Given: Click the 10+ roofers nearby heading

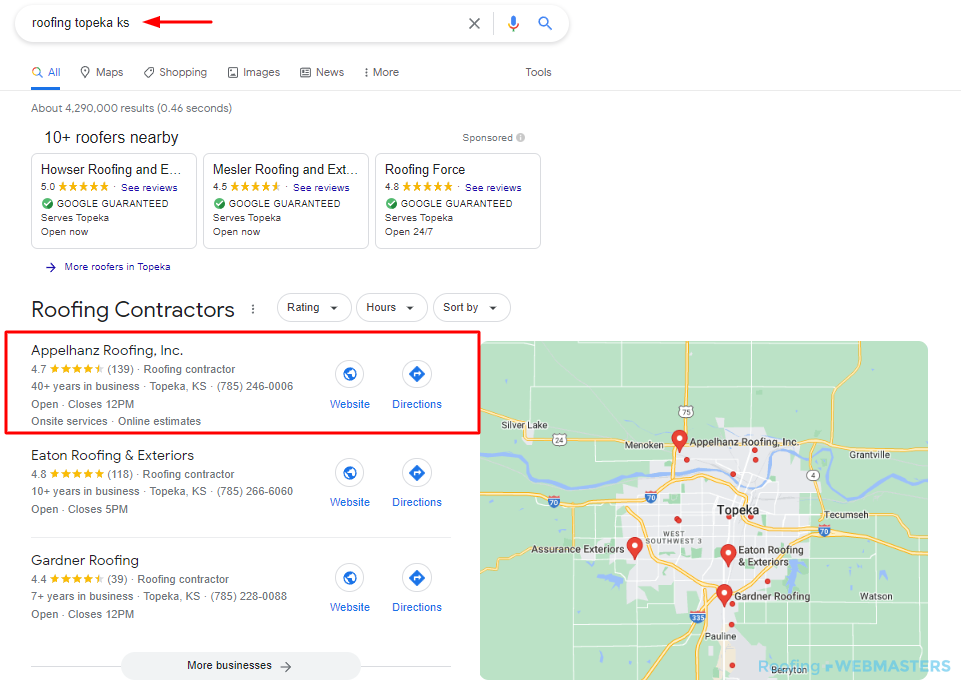Looking at the screenshot, I should 111,137.
